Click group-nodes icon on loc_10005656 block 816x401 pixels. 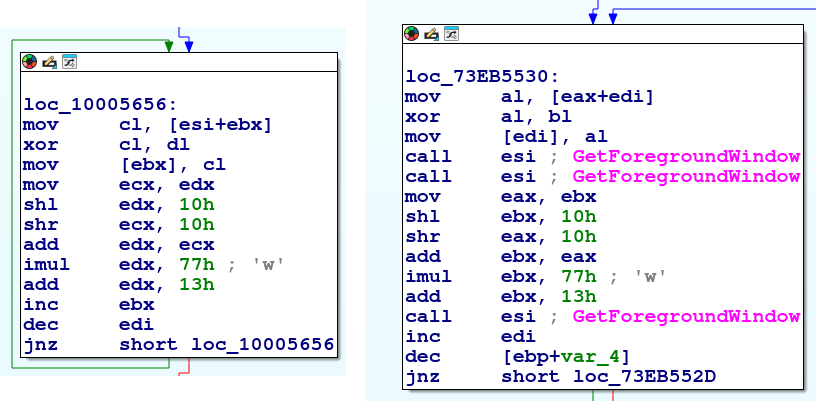69,61
